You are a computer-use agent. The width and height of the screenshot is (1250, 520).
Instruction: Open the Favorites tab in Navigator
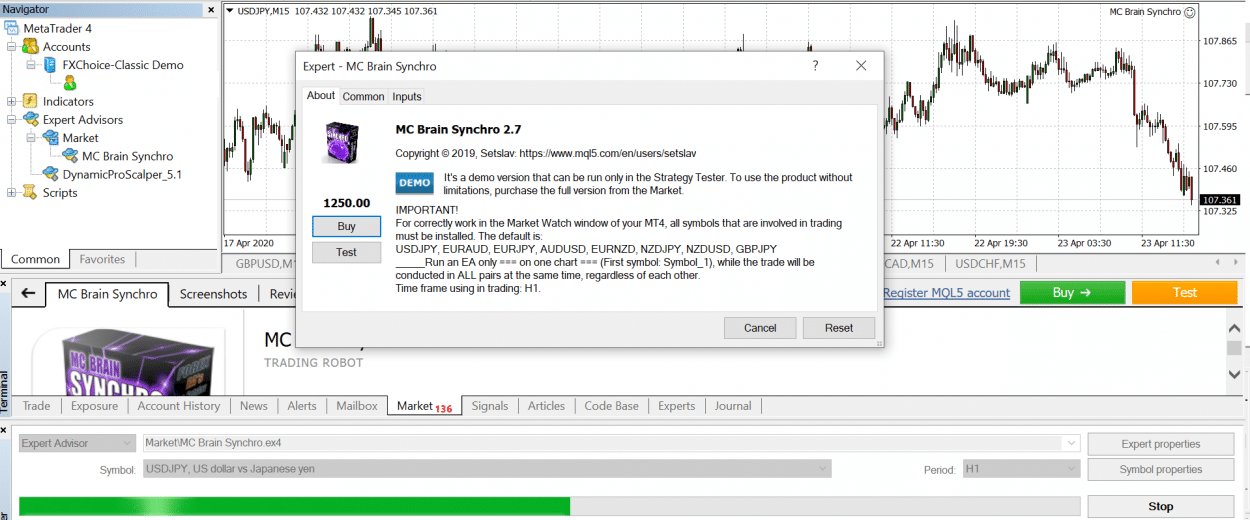point(103,260)
